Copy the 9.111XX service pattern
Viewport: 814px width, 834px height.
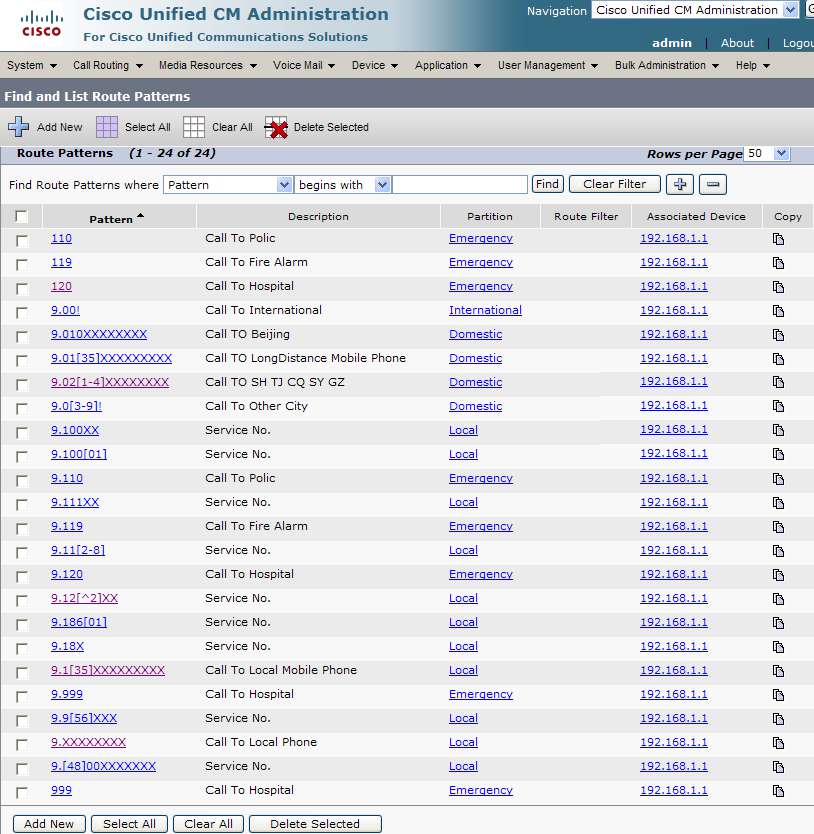pyautogui.click(x=778, y=503)
